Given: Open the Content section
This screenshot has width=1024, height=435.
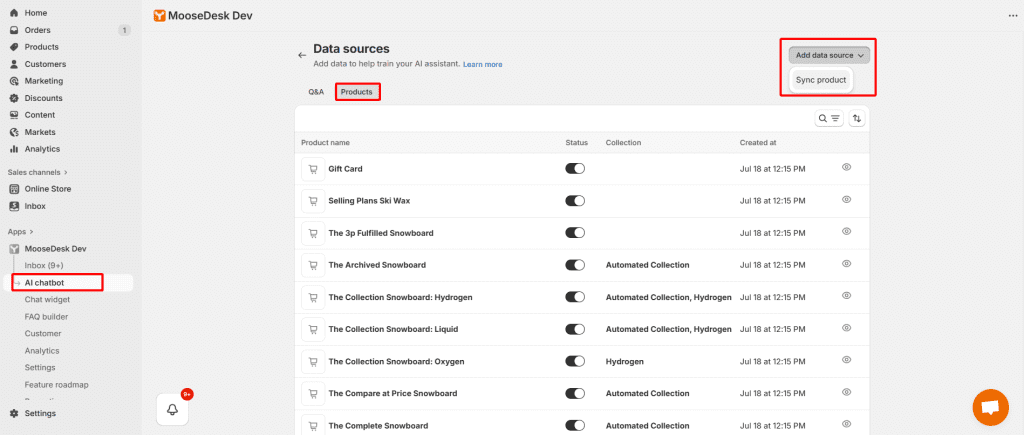Looking at the screenshot, I should click(x=40, y=115).
